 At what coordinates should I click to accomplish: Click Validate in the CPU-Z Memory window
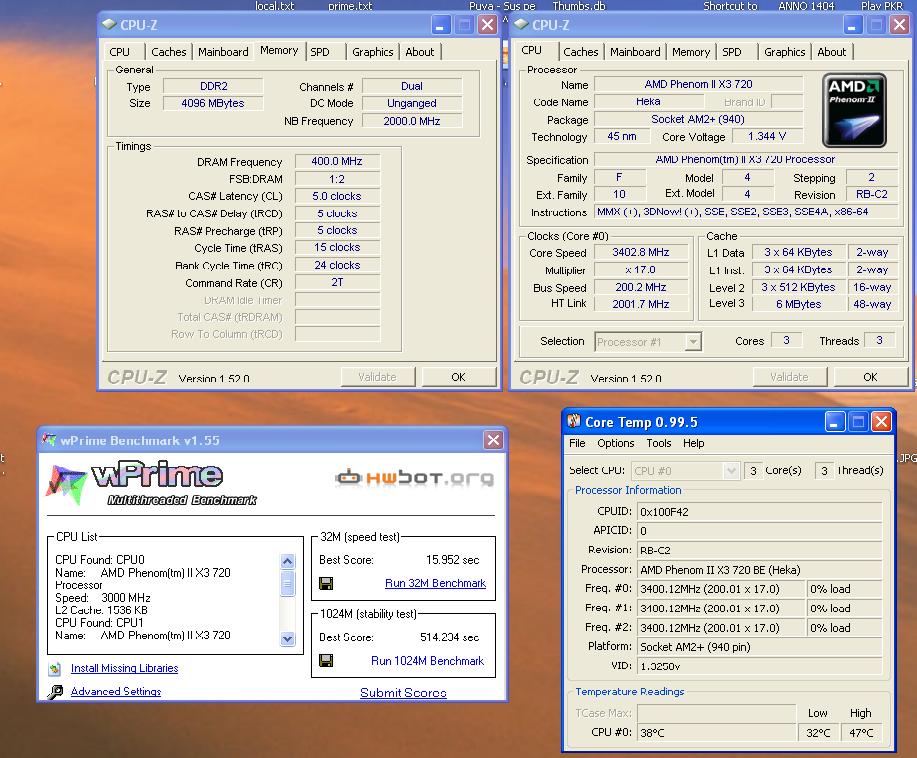click(x=377, y=377)
